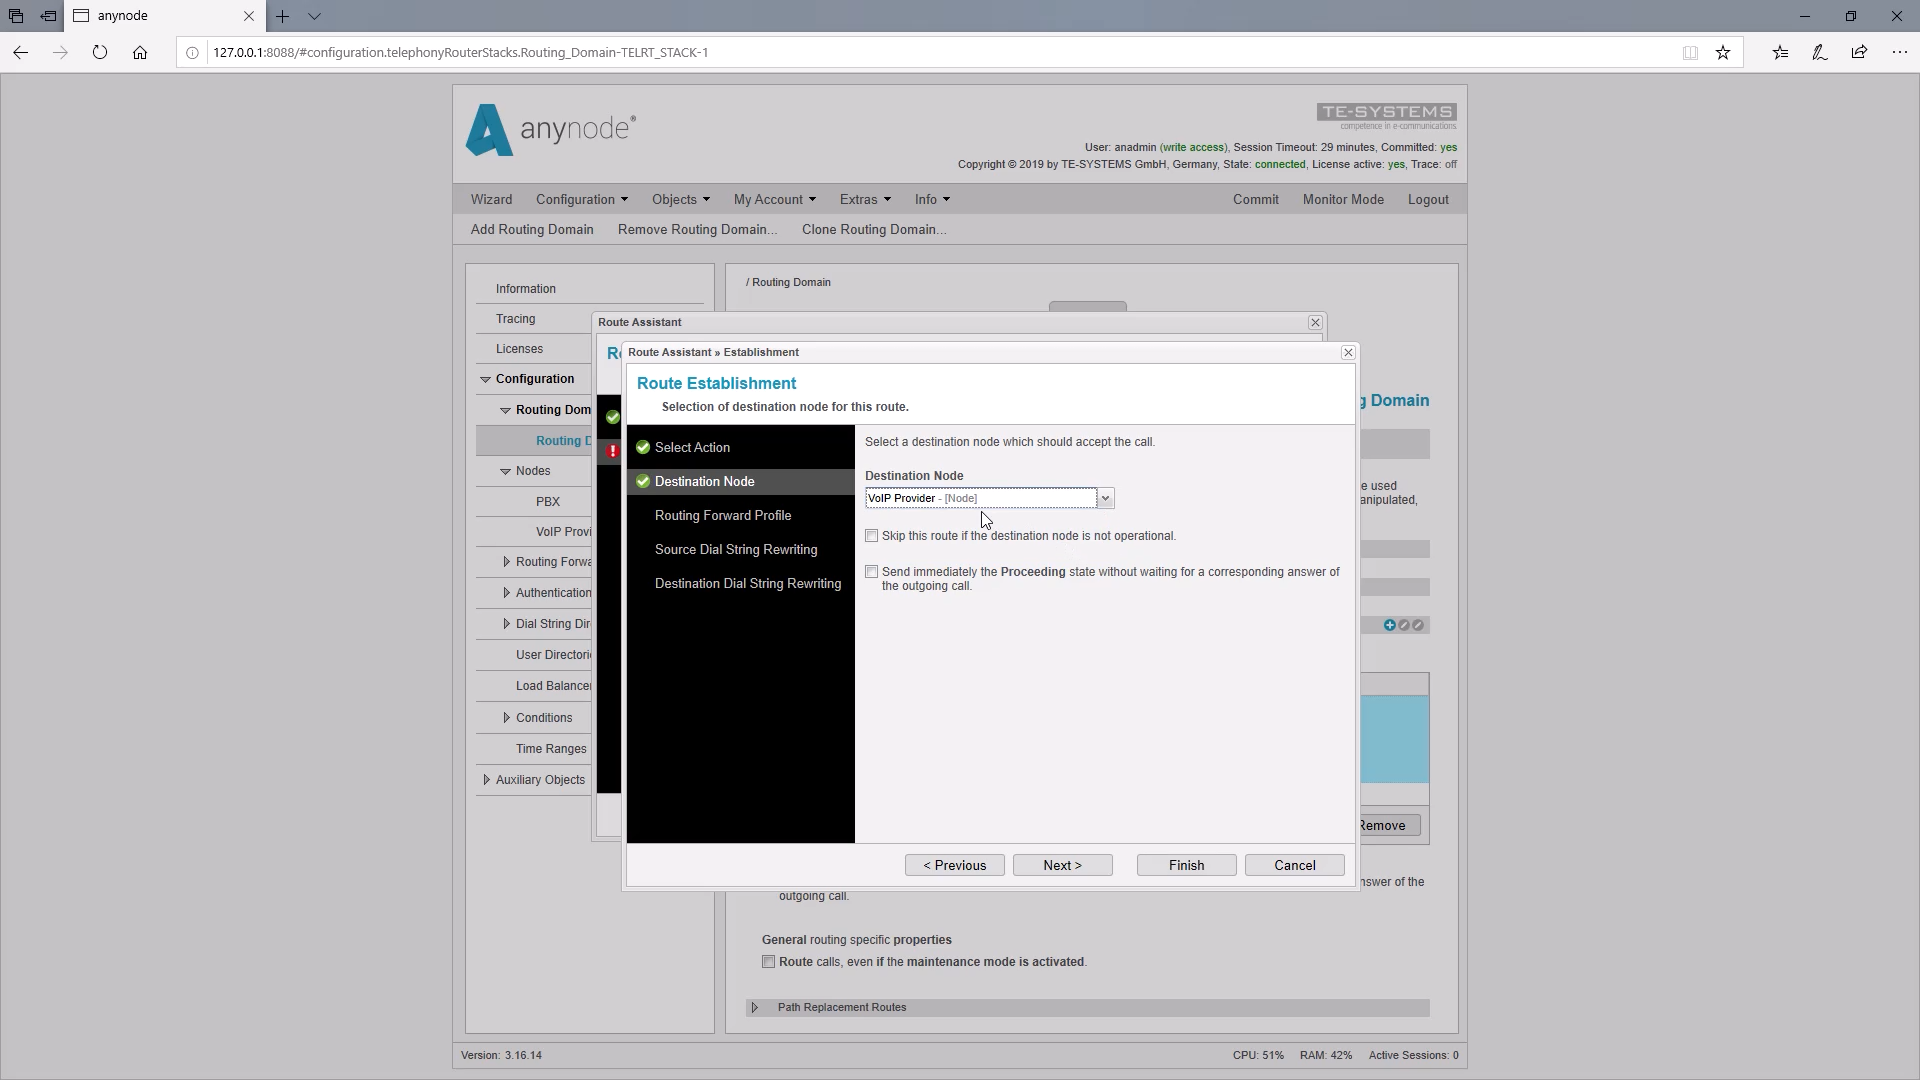
Task: Toggle route calls in maintenance mode checkbox
Action: pos(768,962)
